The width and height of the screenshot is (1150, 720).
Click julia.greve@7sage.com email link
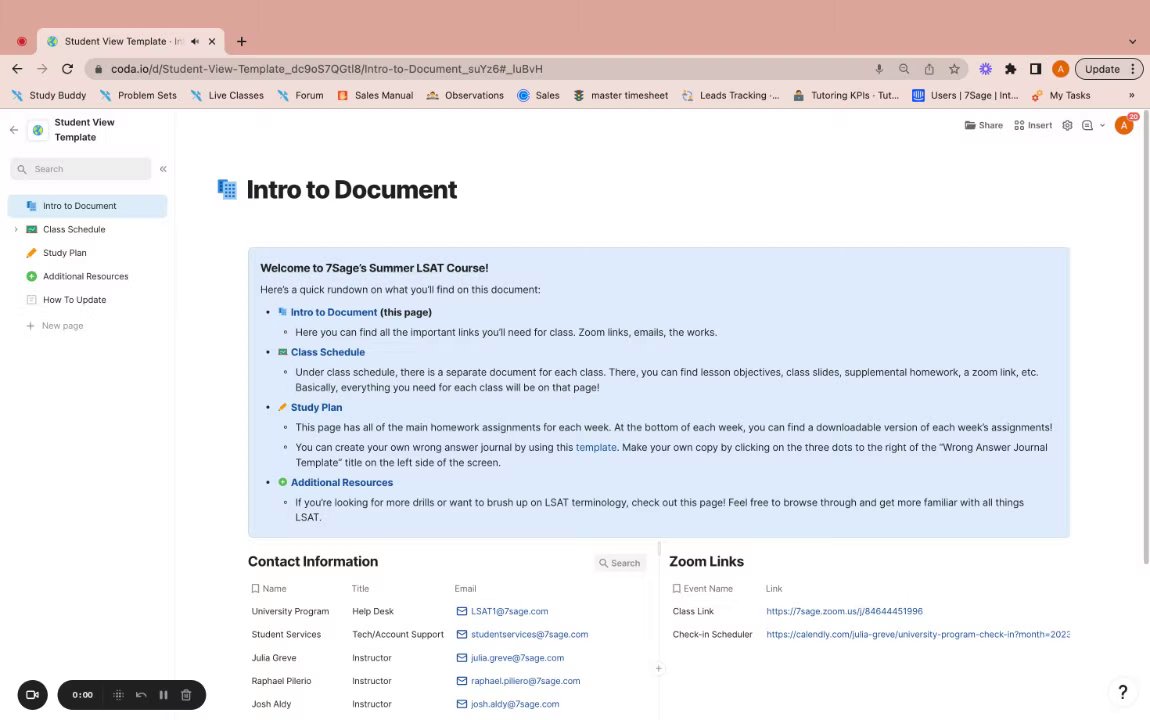[517, 658]
